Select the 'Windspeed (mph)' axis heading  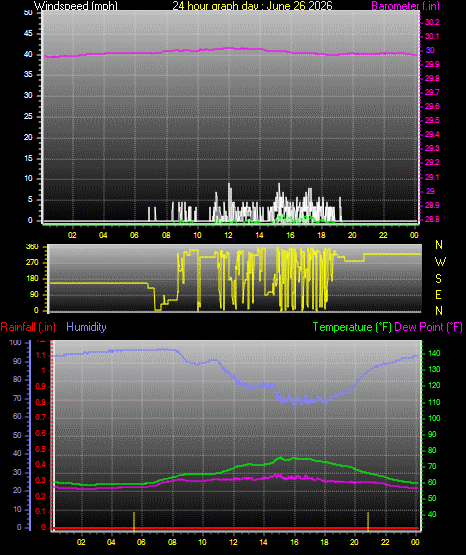(75, 5)
